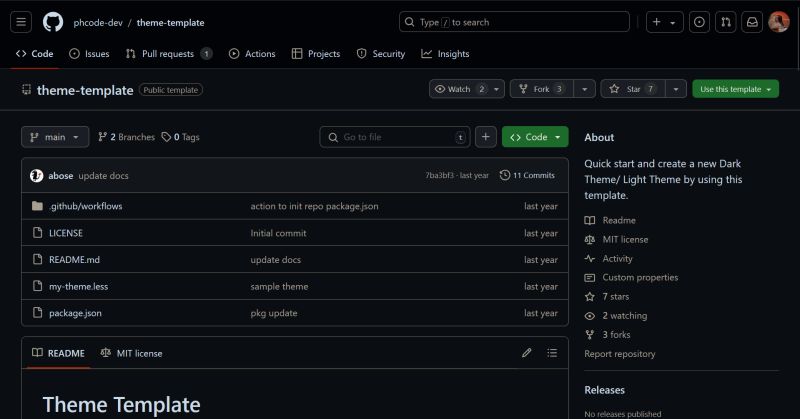Open the 2 watching link

pos(616,315)
